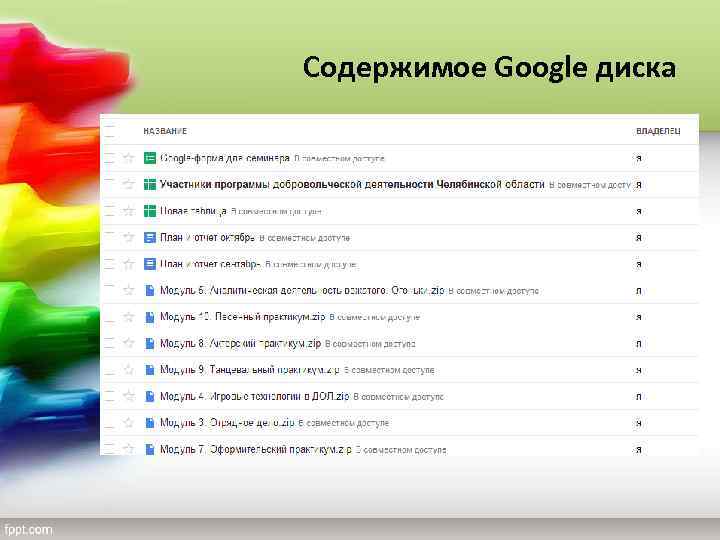Select the Модуль 3 zip file name
The height and width of the screenshot is (540, 720).
[227, 422]
